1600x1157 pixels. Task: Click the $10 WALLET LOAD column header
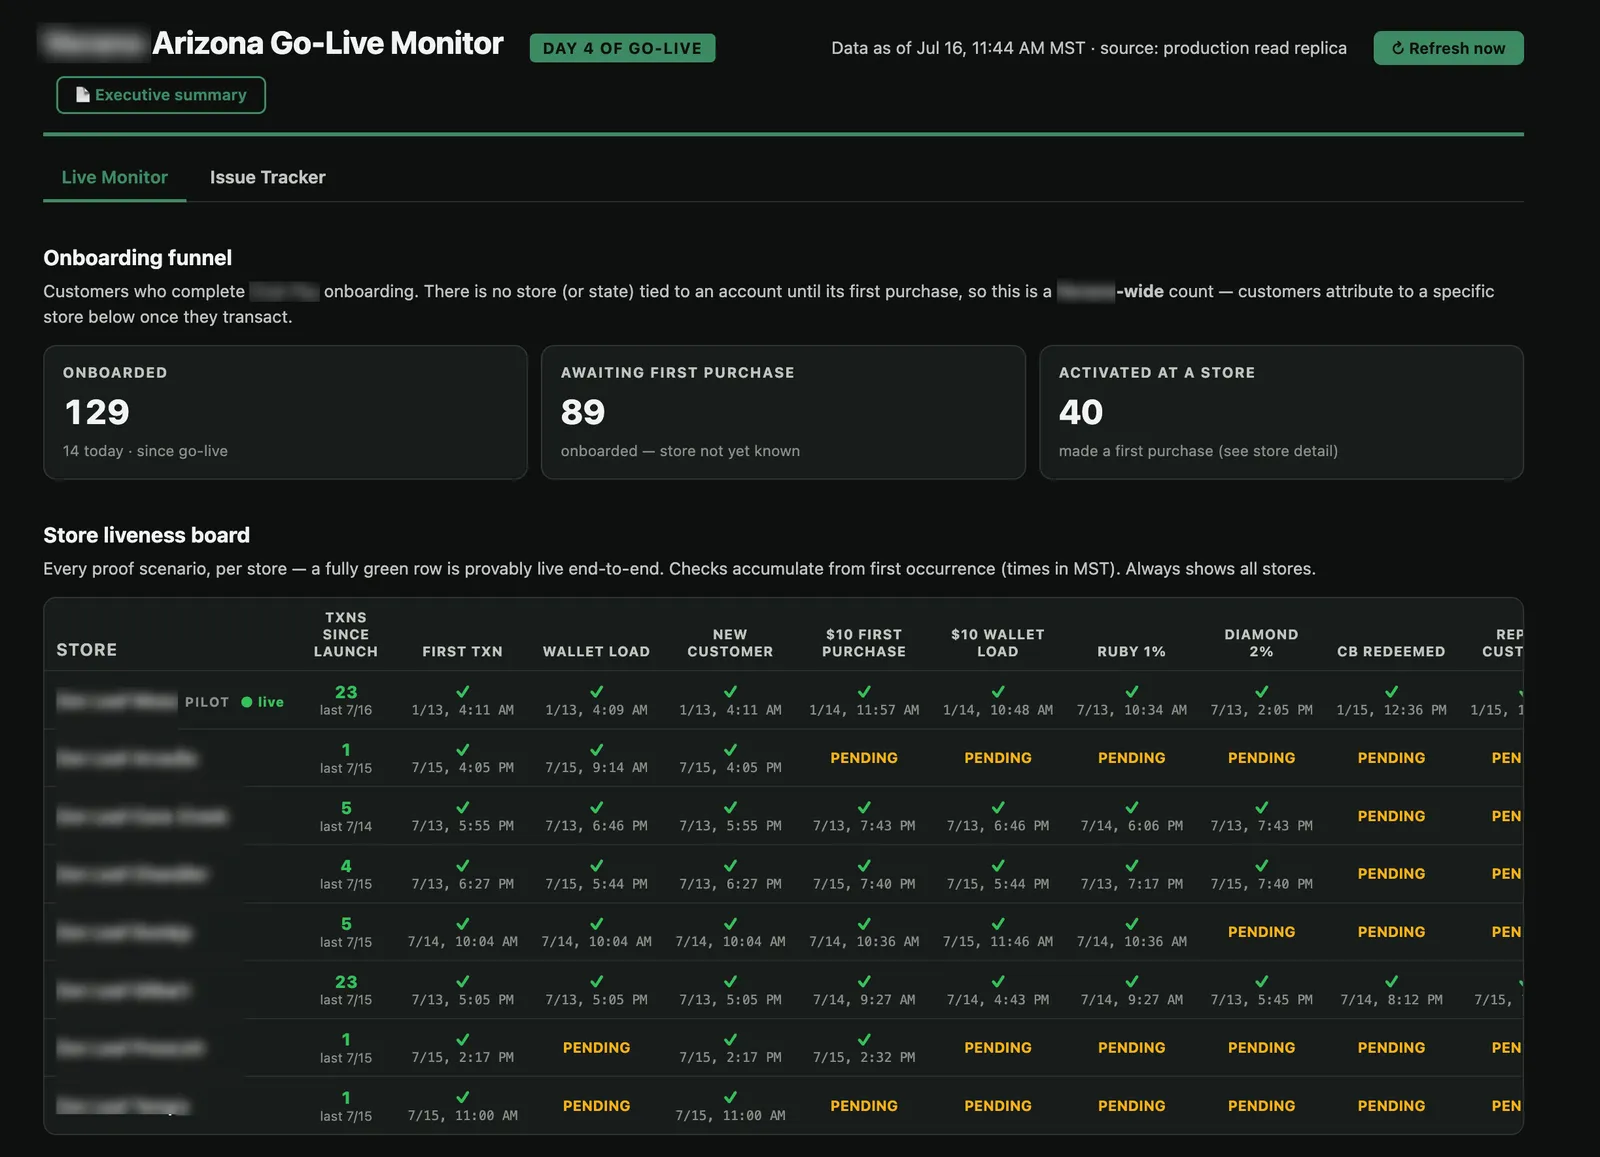coord(998,643)
